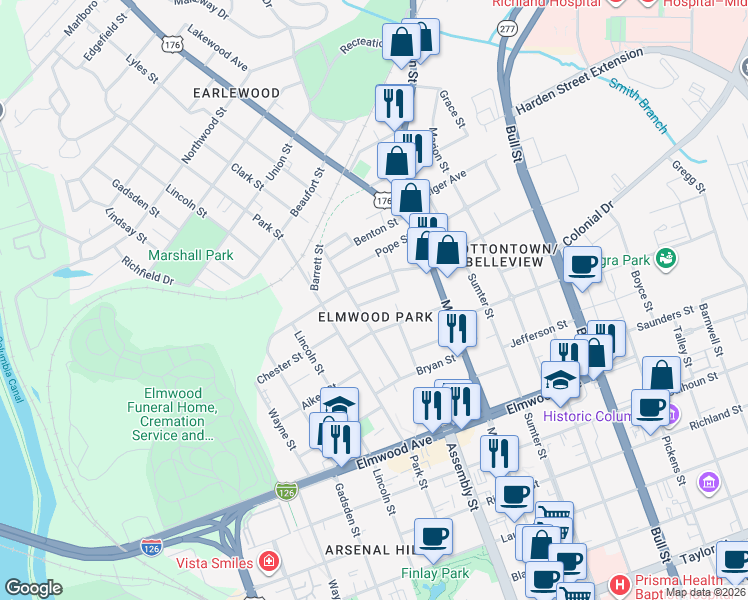Viewport: 748px width, 600px height.
Task: Click the restaurant marker right of Elmwood Park label
Action: [x=457, y=329]
